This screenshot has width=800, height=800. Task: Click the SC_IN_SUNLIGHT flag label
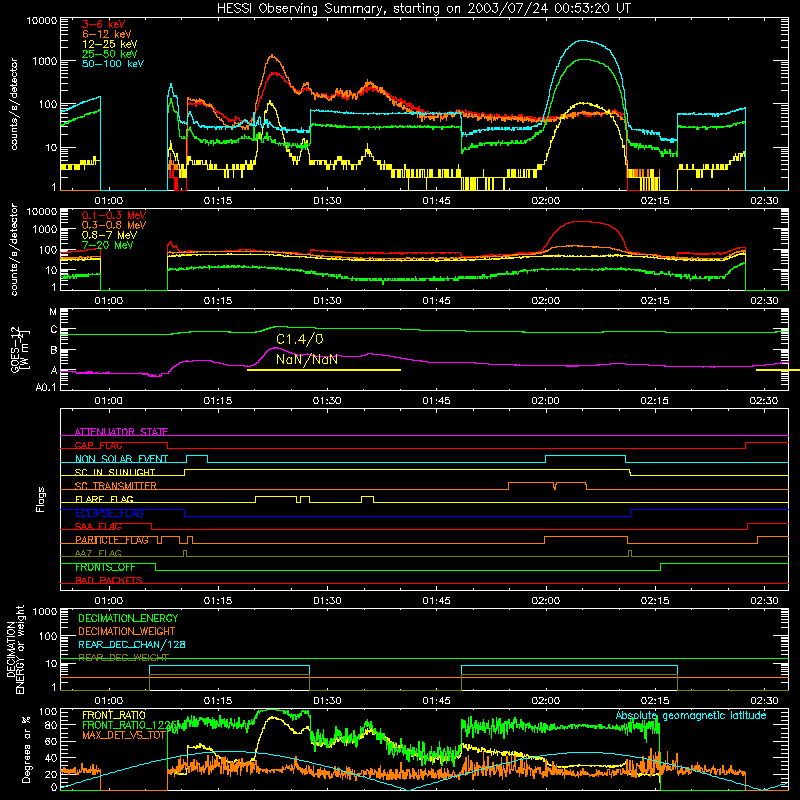tap(115, 472)
